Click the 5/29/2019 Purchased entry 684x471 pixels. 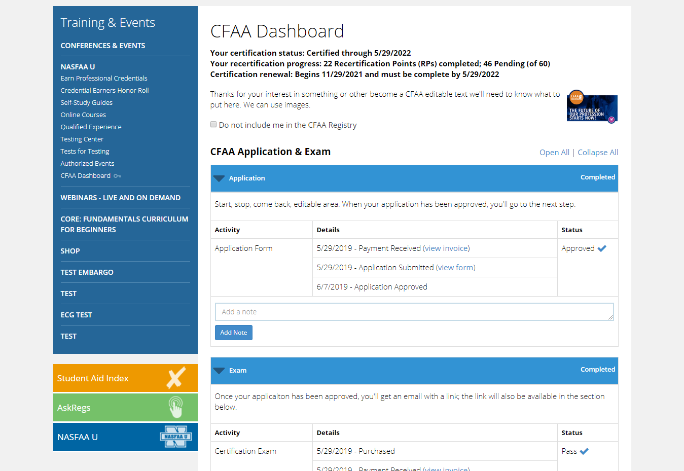click(x=356, y=451)
